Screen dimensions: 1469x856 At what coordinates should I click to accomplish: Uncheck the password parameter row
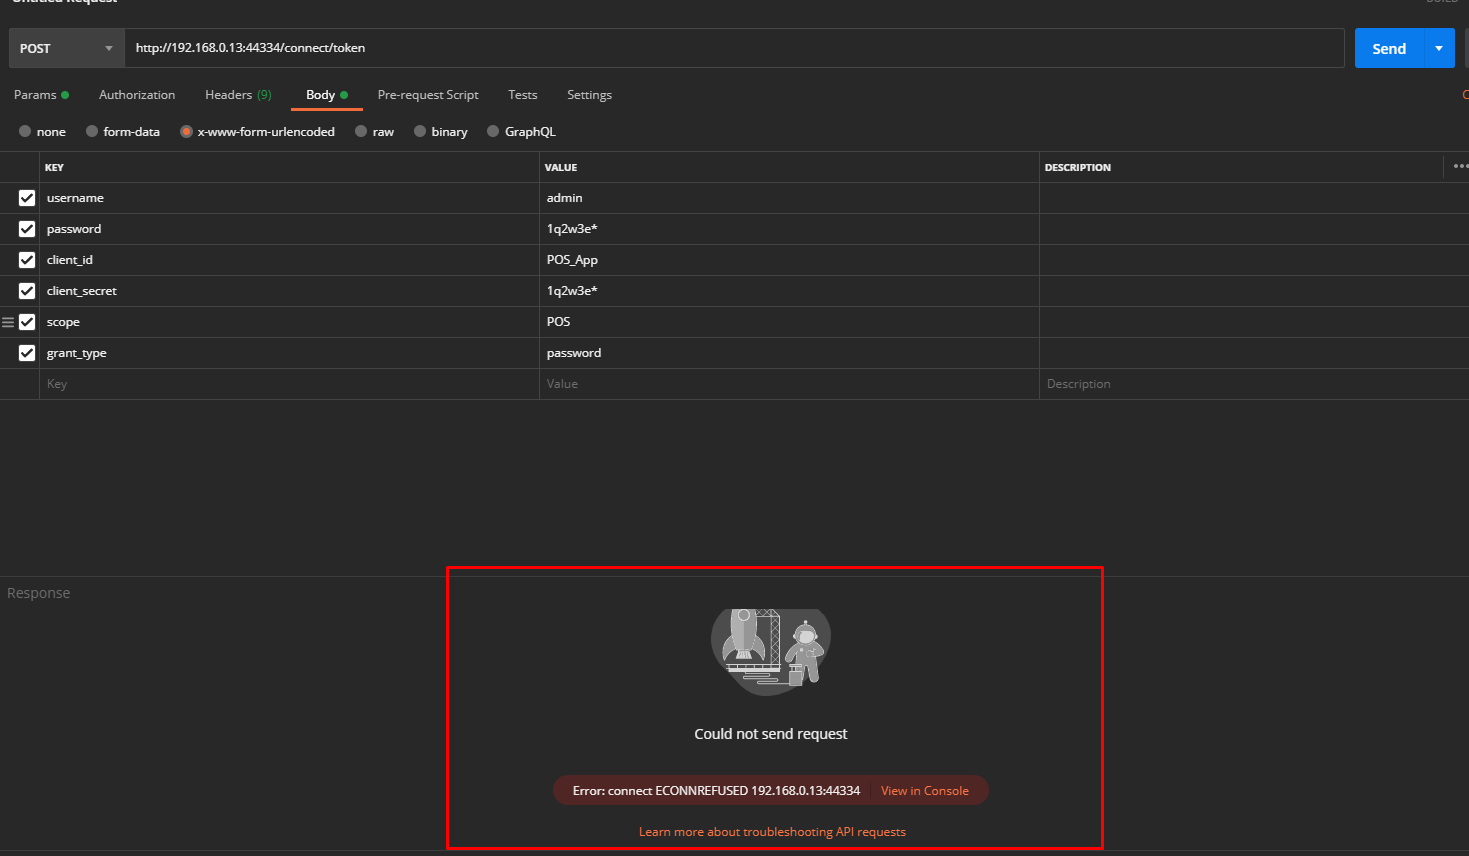point(27,229)
